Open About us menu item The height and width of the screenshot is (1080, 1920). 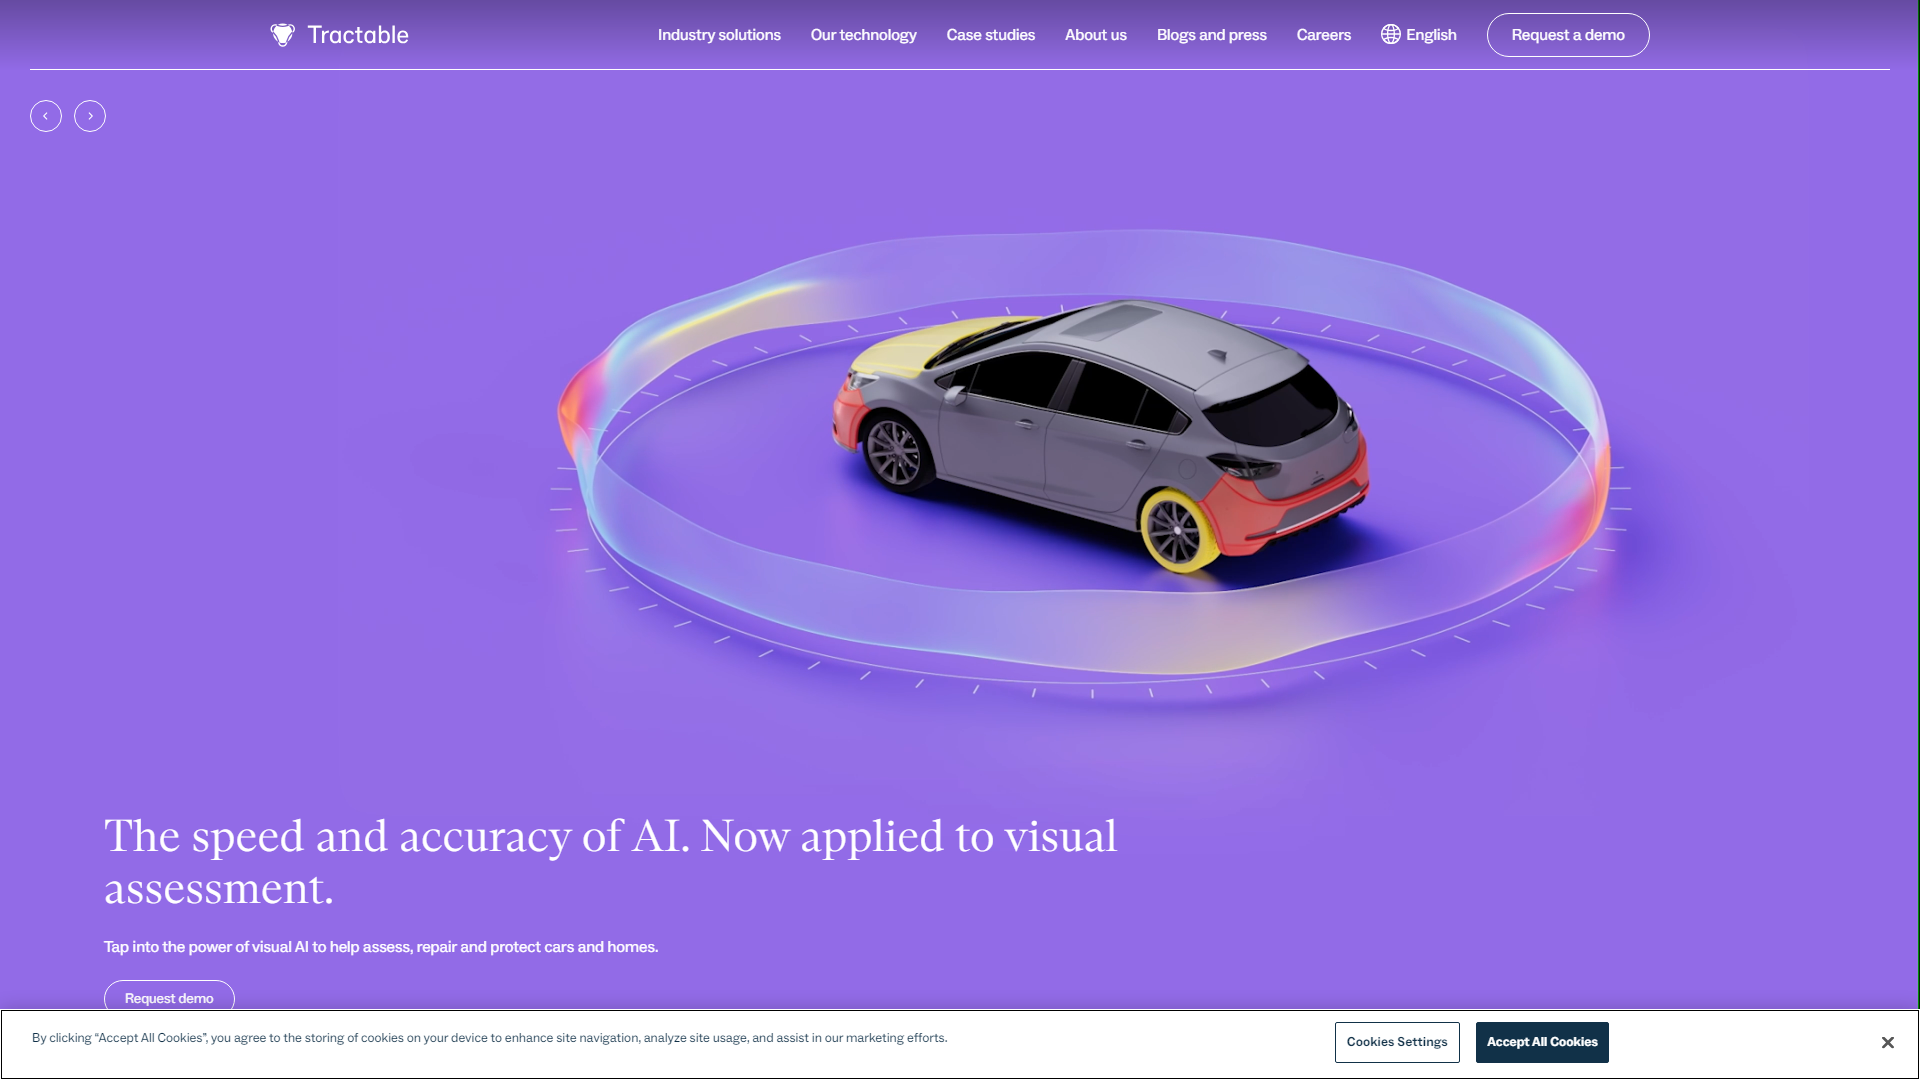1095,35
